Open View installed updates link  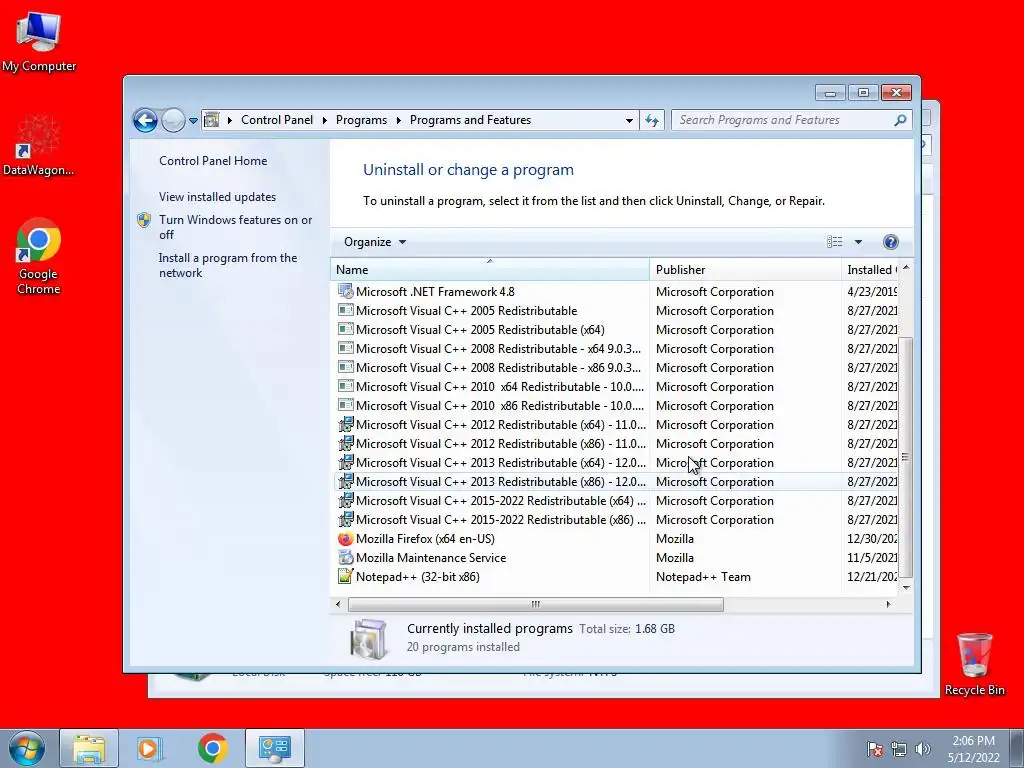(x=217, y=197)
